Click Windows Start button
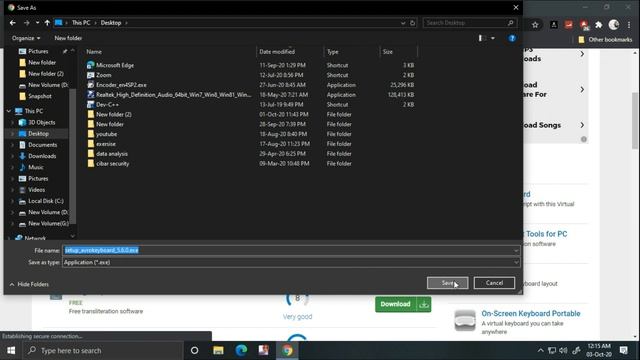The image size is (640, 360). tap(11, 351)
